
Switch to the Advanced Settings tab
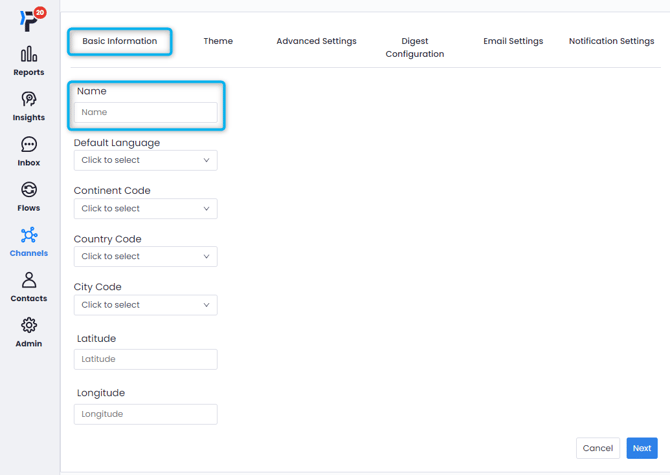pyautogui.click(x=316, y=41)
